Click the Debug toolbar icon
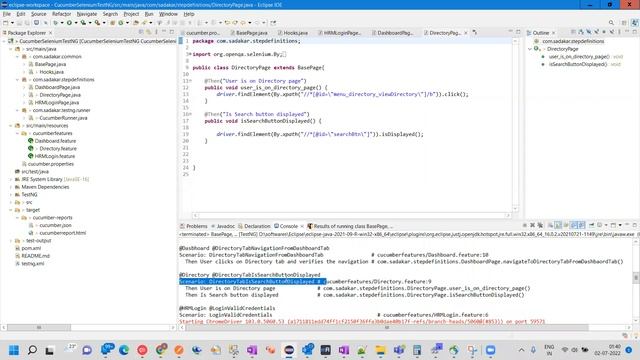Screen dimensions: 640x360 56,23
